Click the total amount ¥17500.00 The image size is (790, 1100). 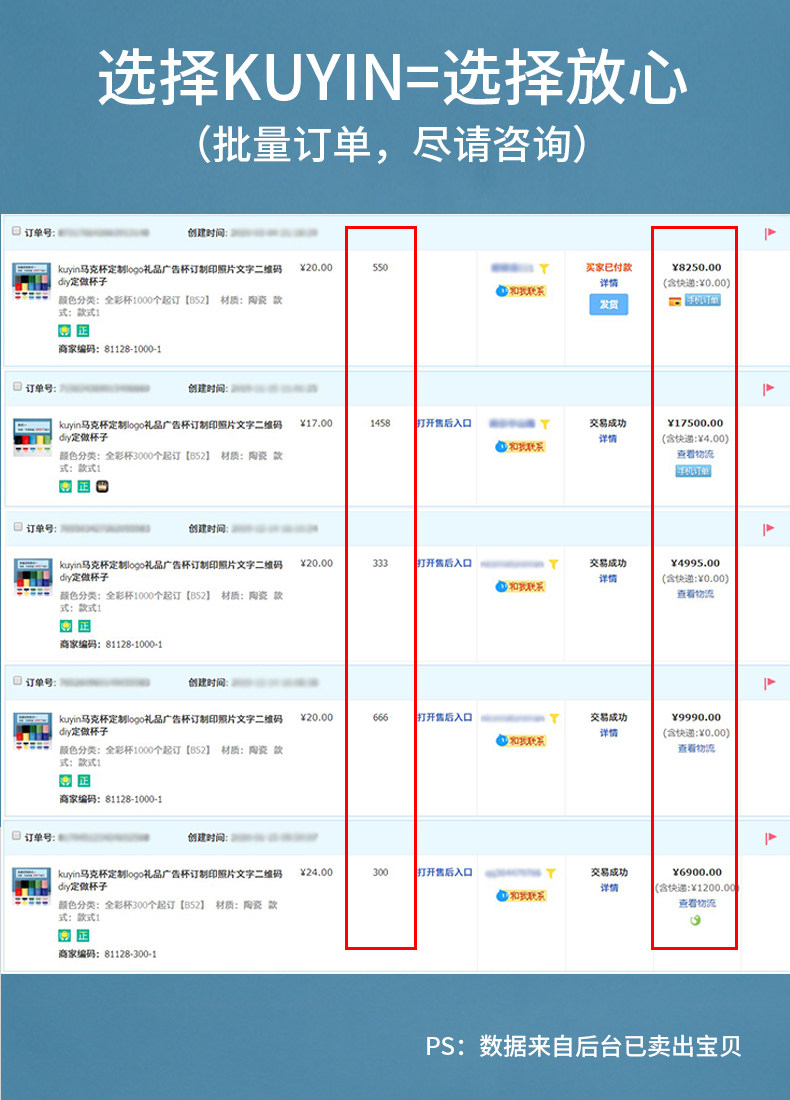click(x=695, y=423)
